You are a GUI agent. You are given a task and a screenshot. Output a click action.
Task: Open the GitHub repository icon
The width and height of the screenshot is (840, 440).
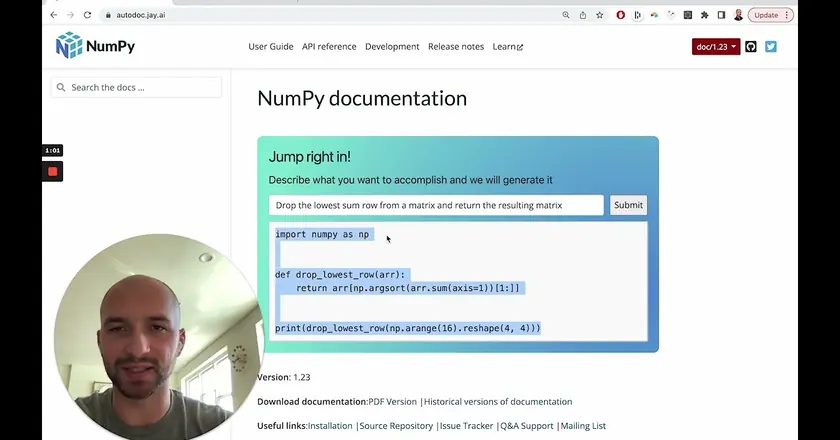coord(751,47)
